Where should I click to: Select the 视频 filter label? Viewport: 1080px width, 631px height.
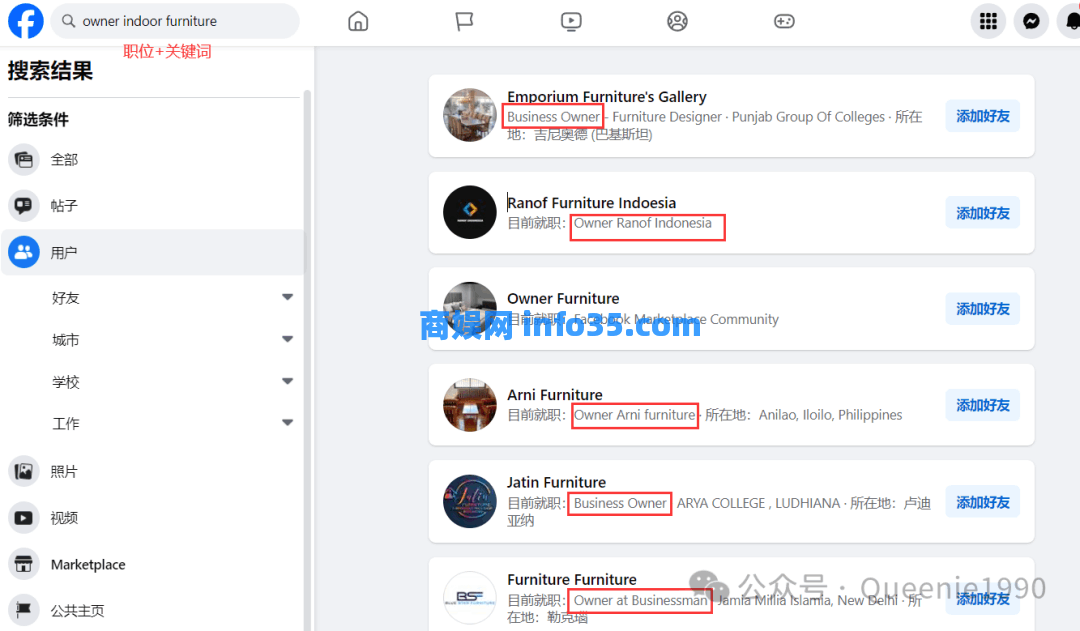tap(64, 518)
